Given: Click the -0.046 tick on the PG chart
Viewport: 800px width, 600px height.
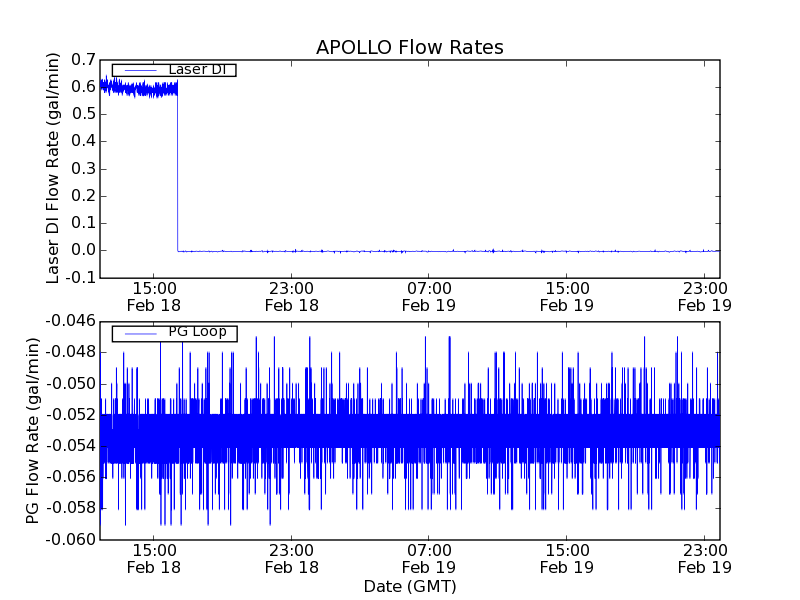Looking at the screenshot, I should 70,321.
